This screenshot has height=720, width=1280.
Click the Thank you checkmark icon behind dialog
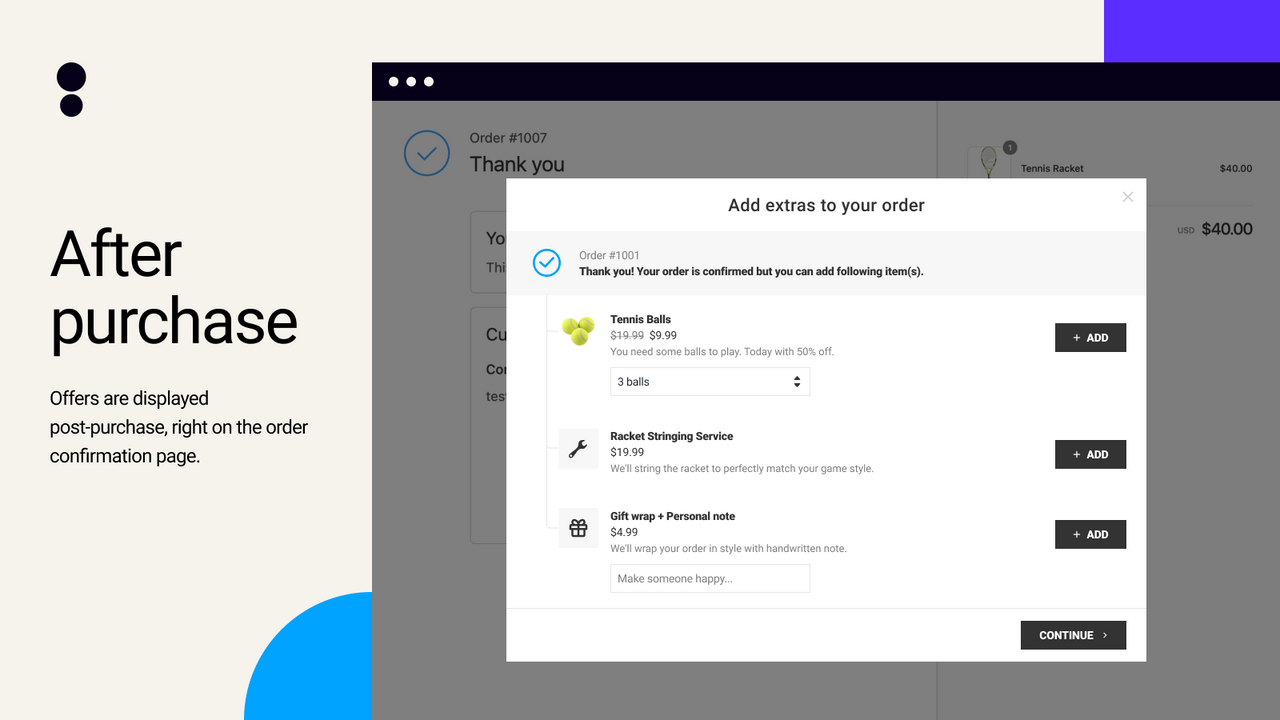click(x=427, y=154)
